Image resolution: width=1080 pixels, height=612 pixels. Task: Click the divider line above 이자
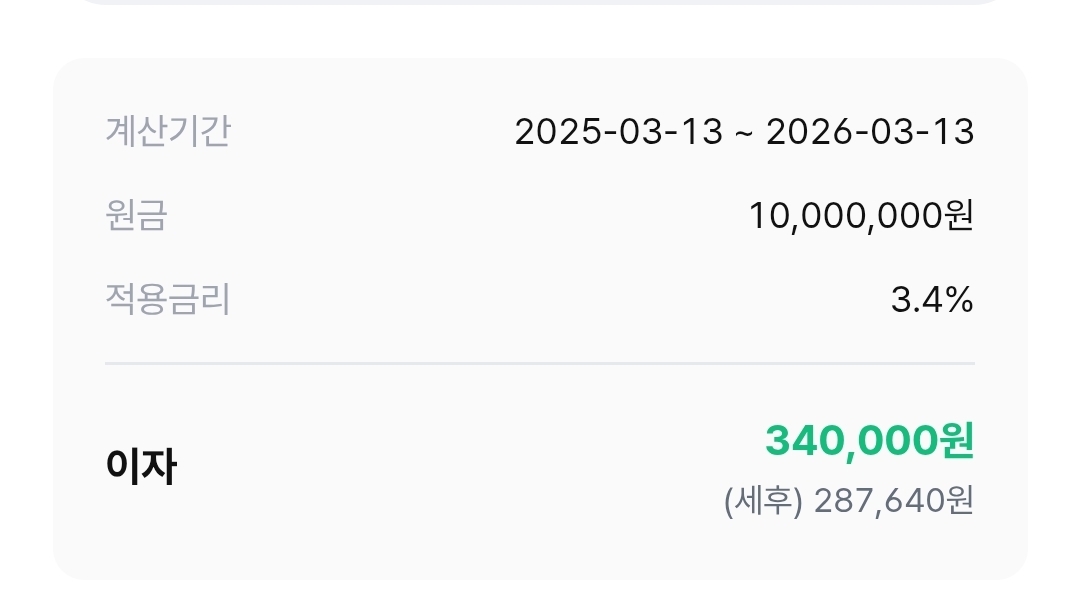click(540, 363)
